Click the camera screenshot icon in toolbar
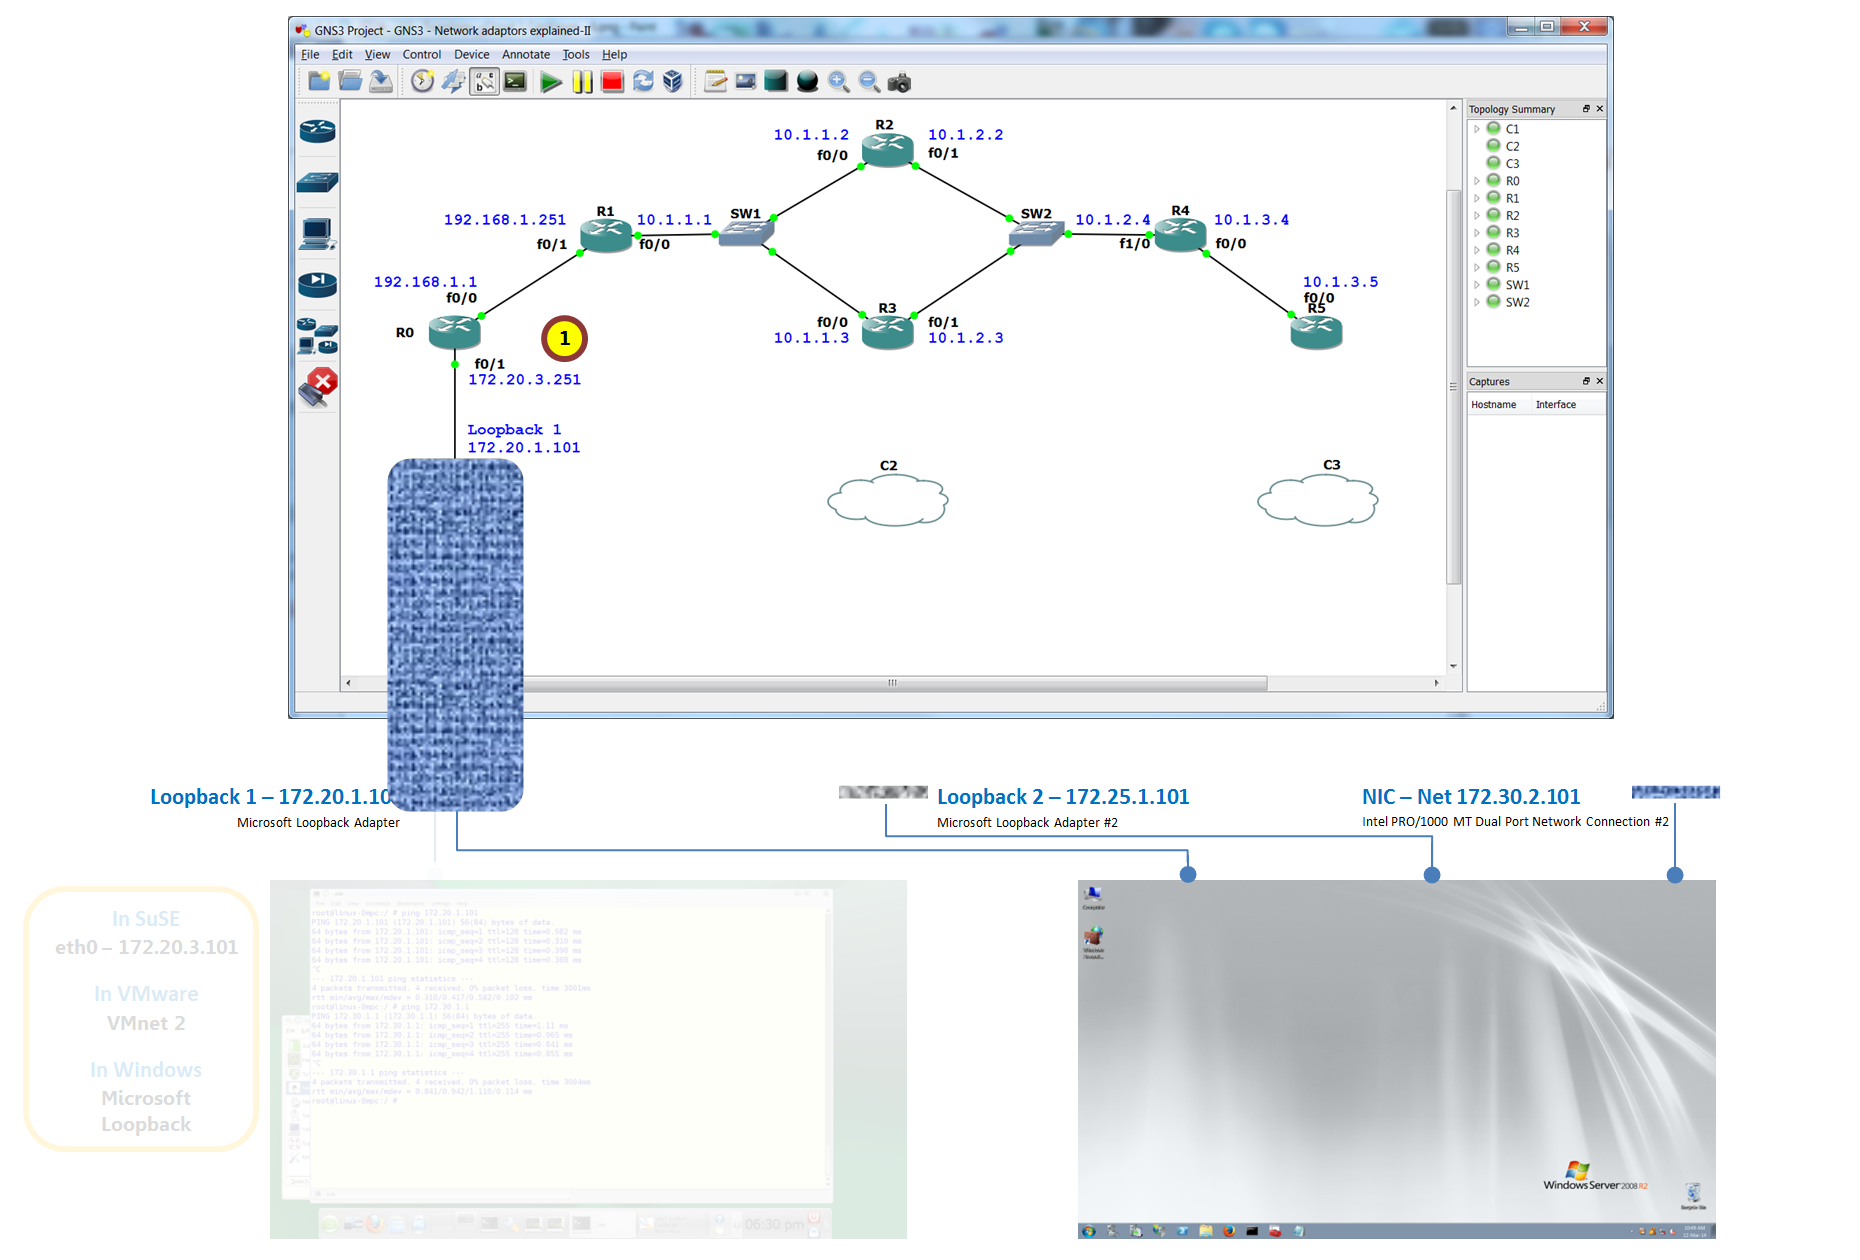The height and width of the screenshot is (1260, 1860). click(x=899, y=82)
